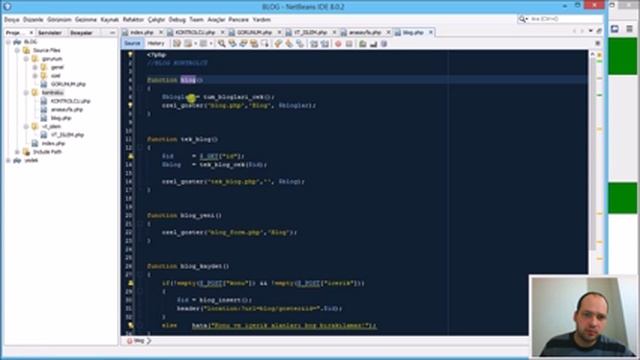Expand the Include Path node
This screenshot has width=640, height=360.
pyautogui.click(x=17, y=152)
